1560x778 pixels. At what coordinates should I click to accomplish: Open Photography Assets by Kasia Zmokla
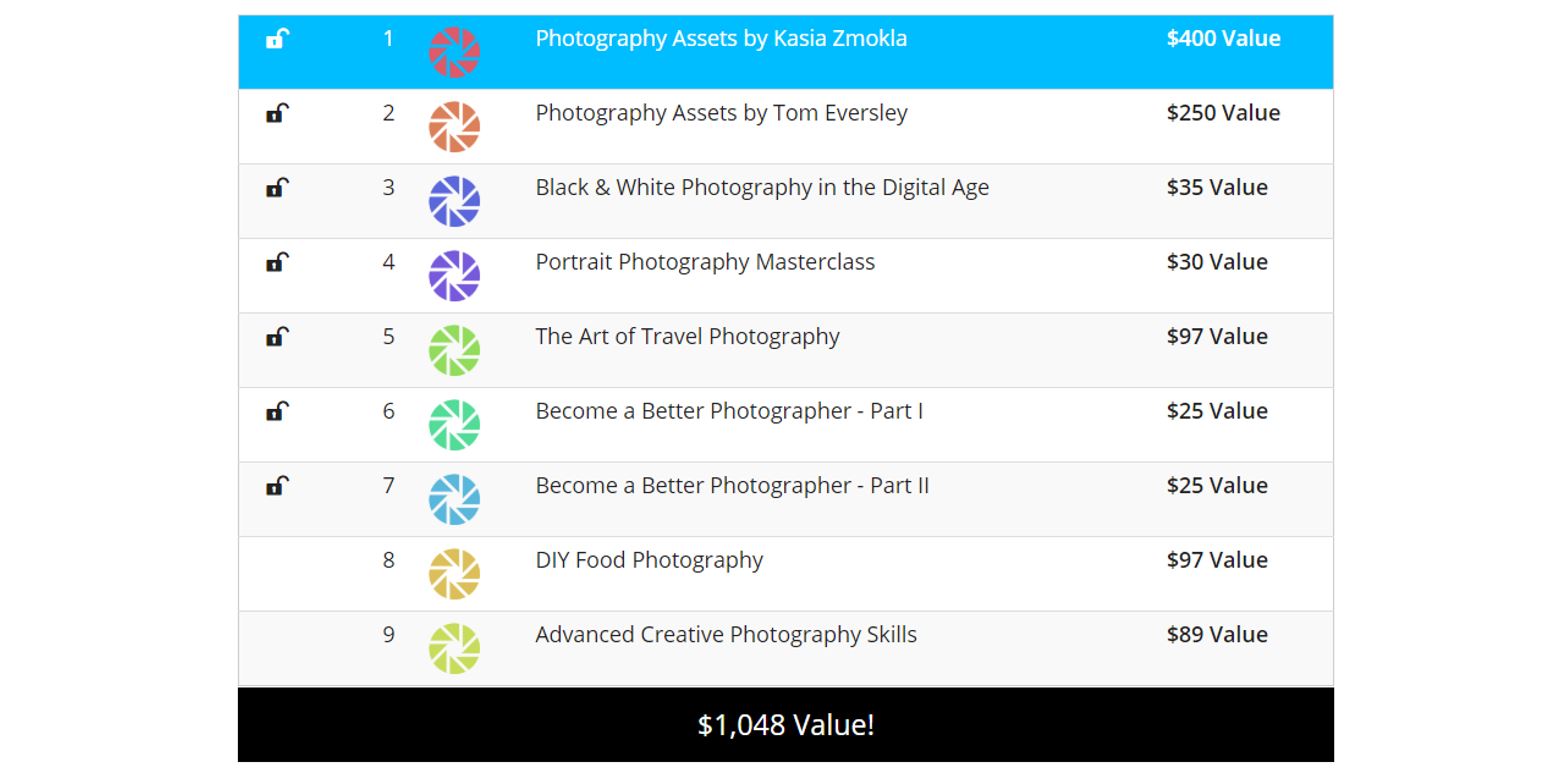(721, 39)
